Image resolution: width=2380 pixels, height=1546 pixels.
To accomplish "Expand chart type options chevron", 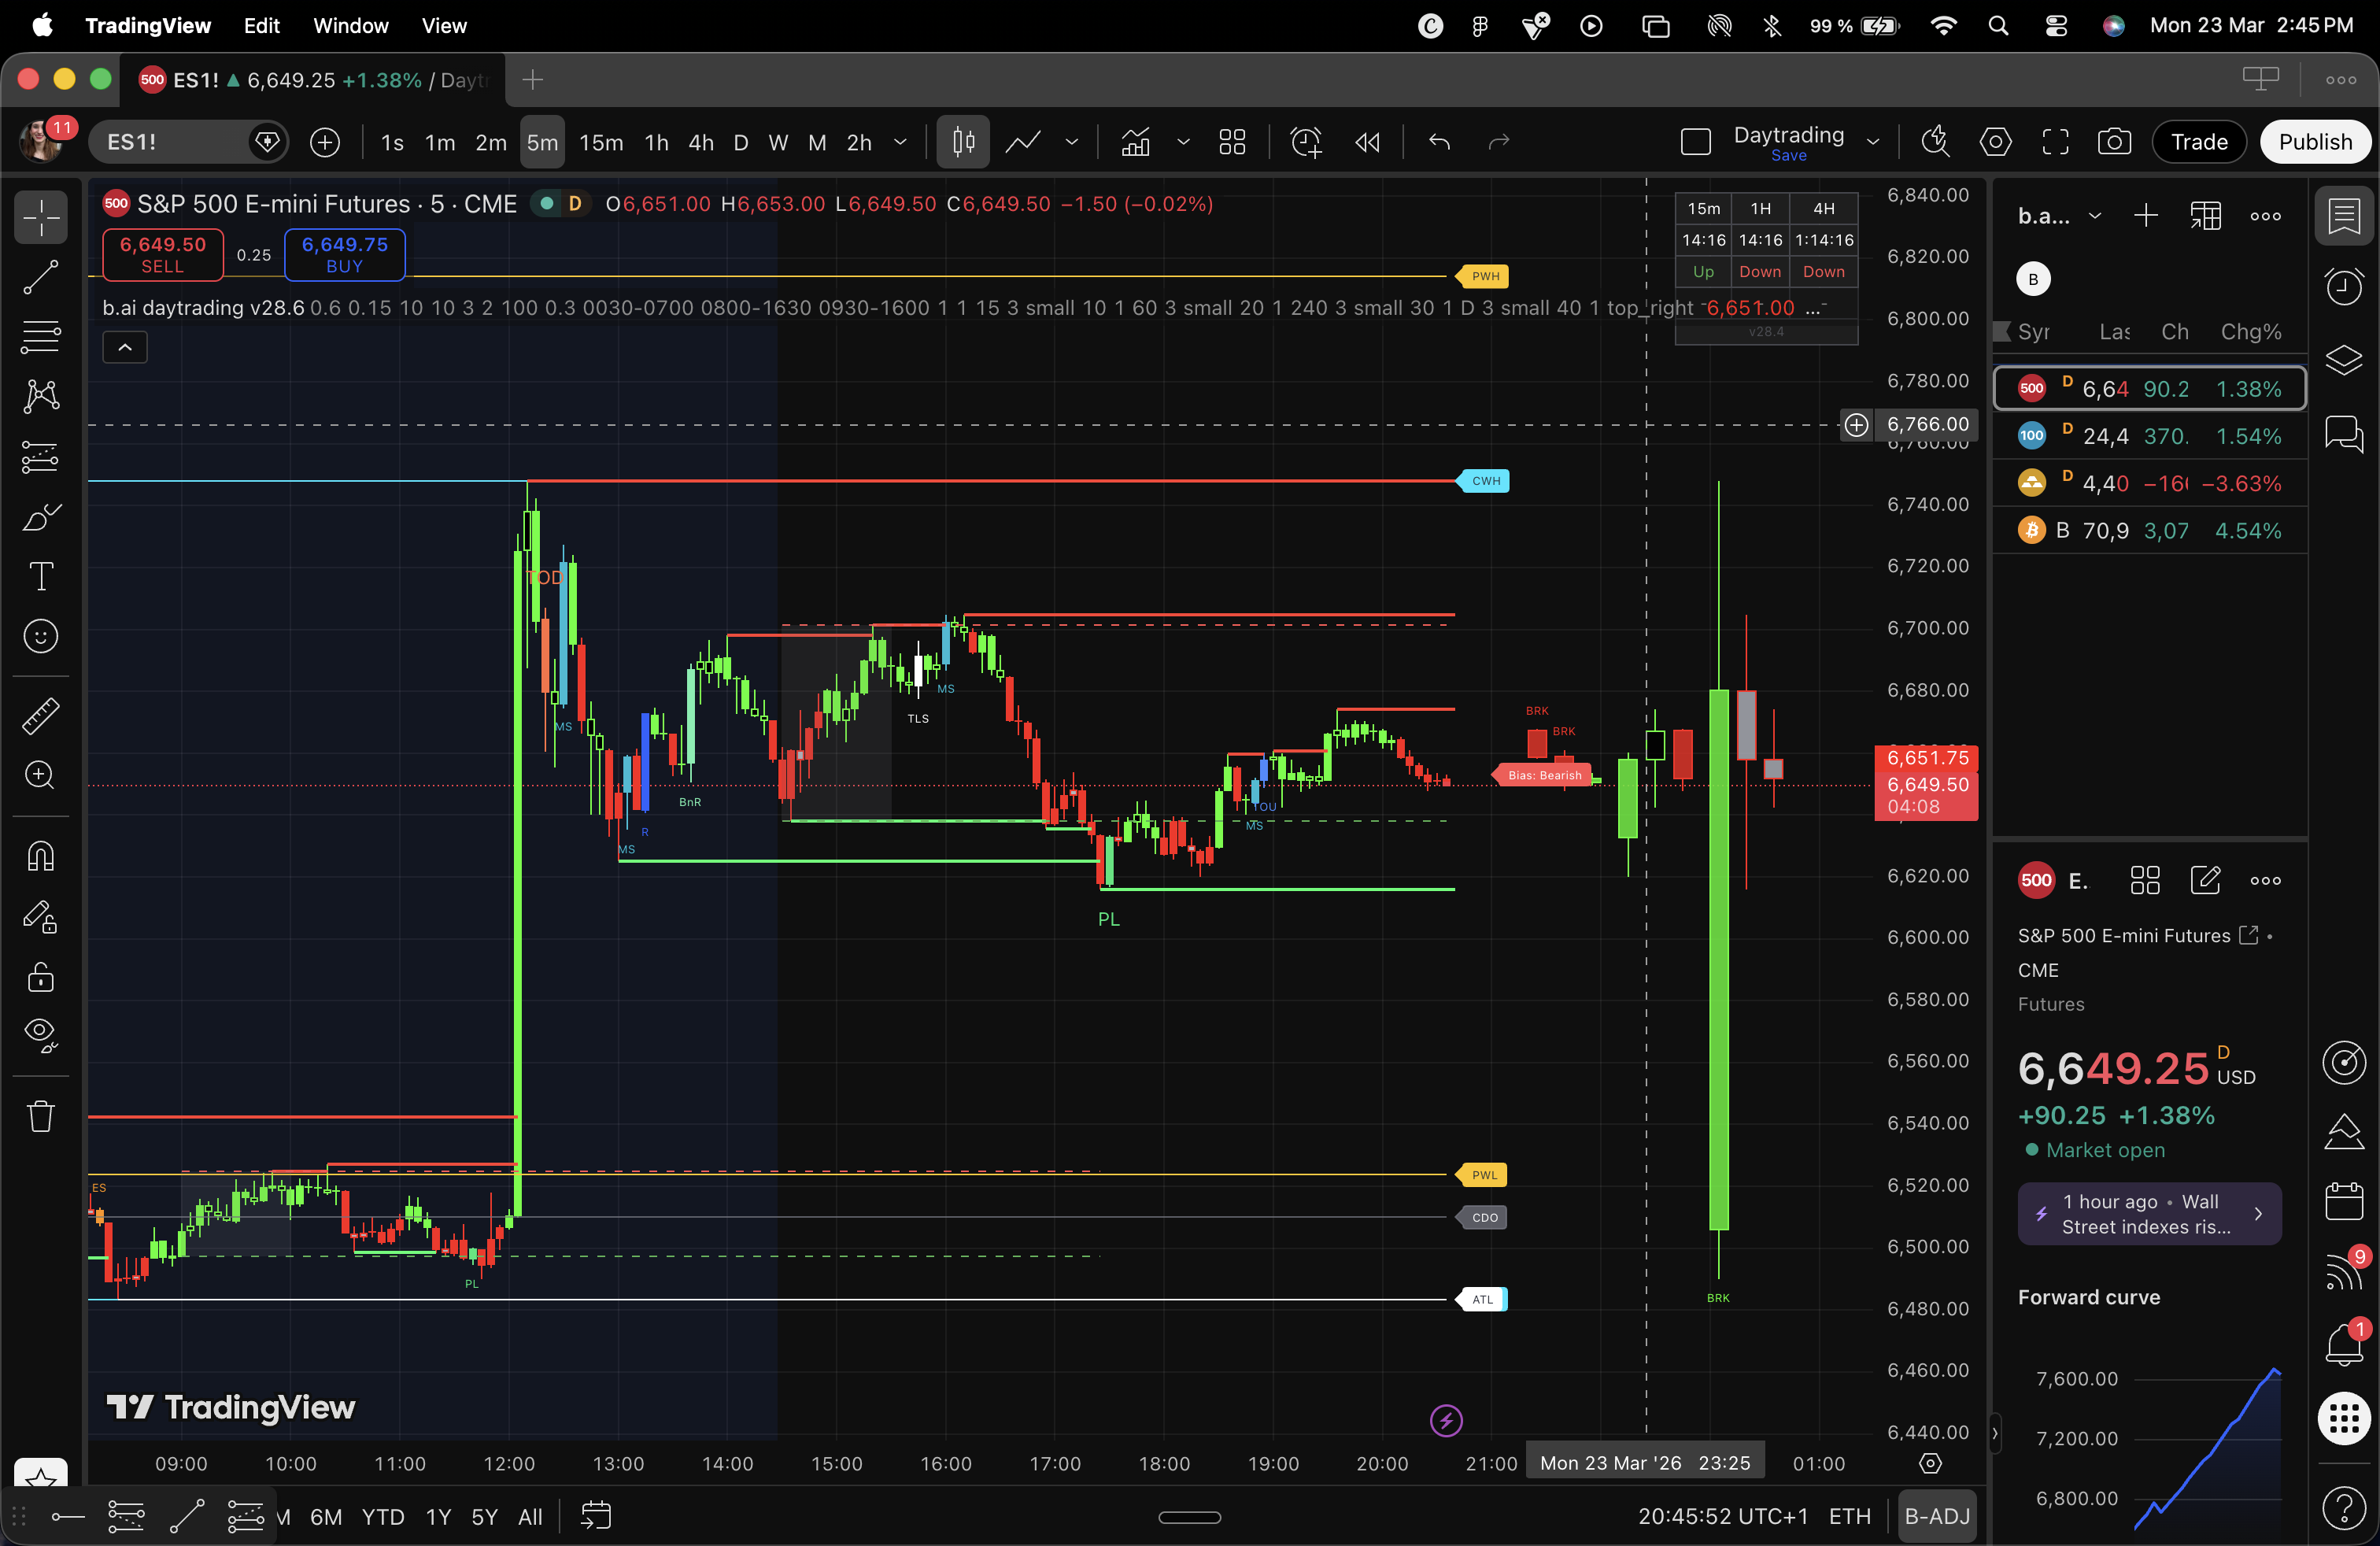I will (x=1072, y=142).
